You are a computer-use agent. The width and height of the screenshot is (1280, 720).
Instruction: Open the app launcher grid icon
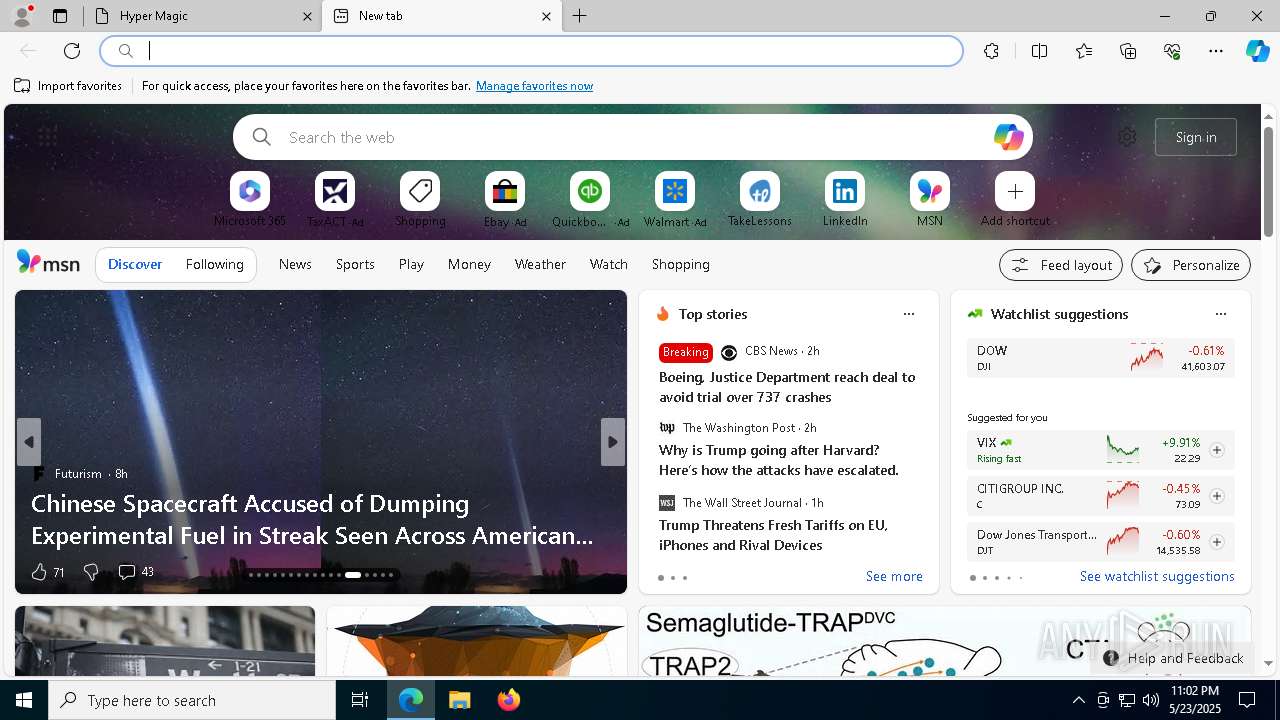(47, 137)
